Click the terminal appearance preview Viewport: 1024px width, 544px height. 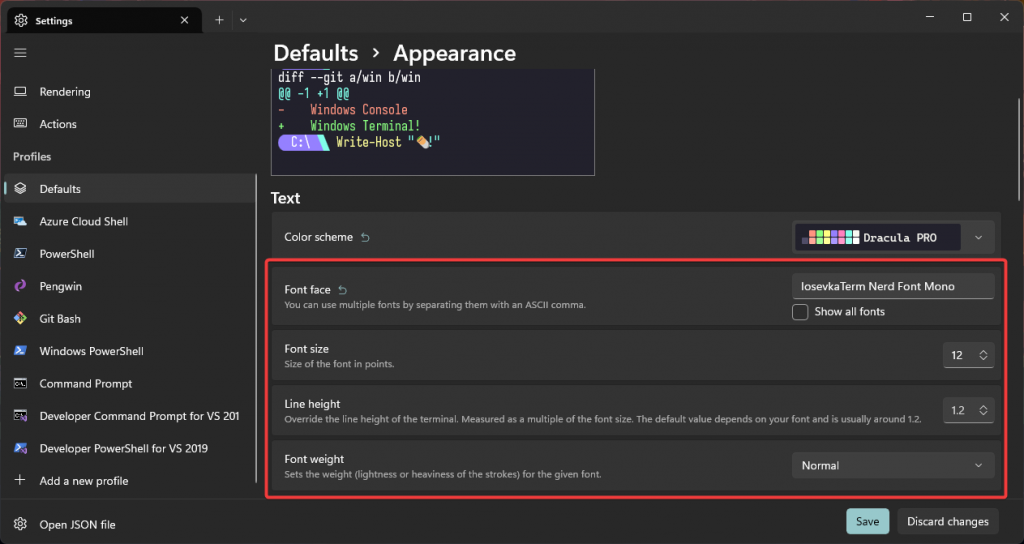pyautogui.click(x=432, y=122)
